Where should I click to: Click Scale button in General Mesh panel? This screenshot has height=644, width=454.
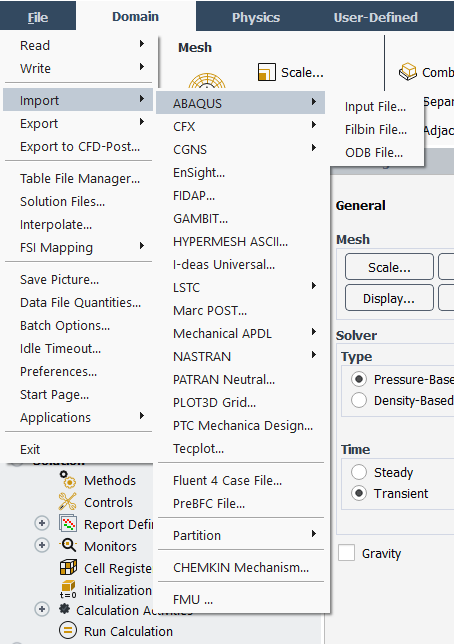coord(389,267)
